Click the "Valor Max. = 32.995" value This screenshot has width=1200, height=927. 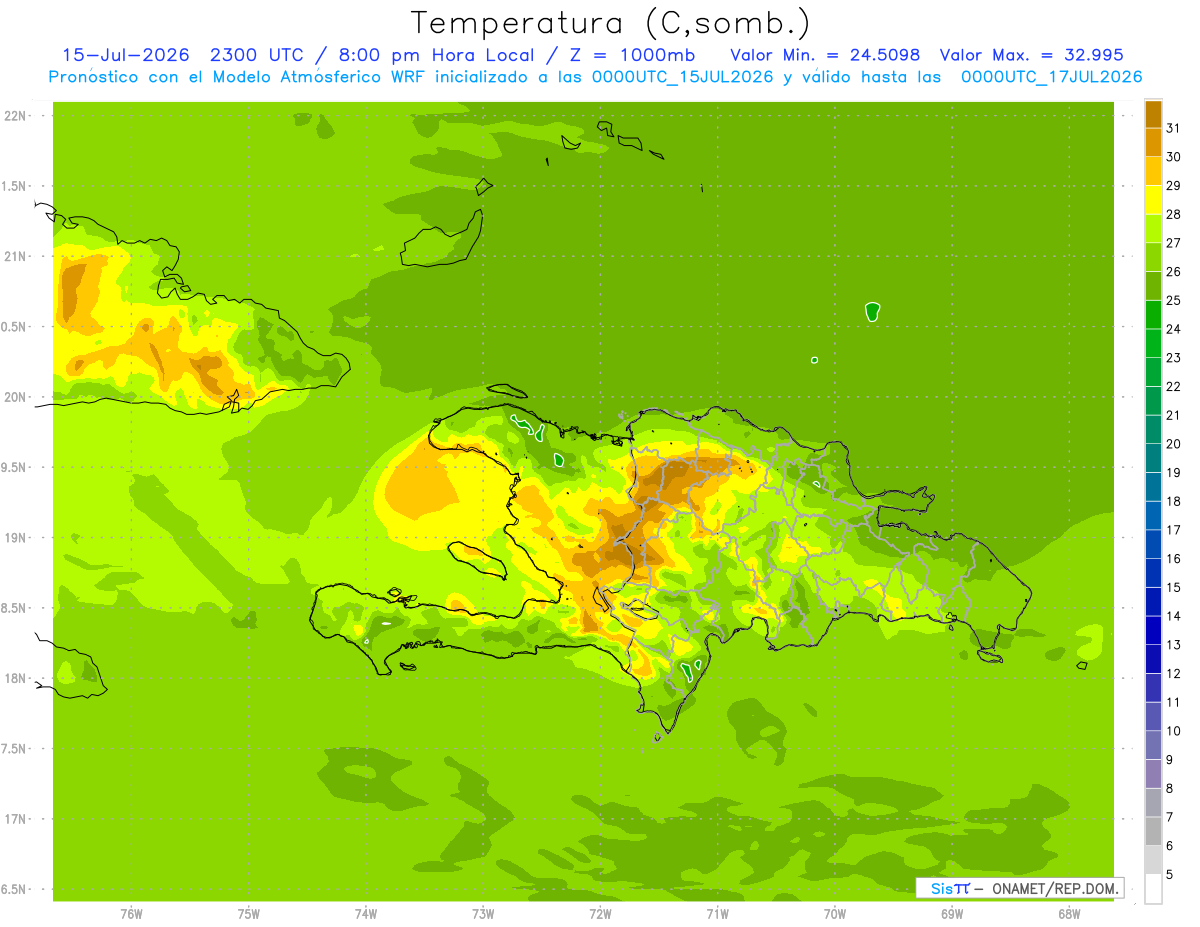(x=1032, y=55)
